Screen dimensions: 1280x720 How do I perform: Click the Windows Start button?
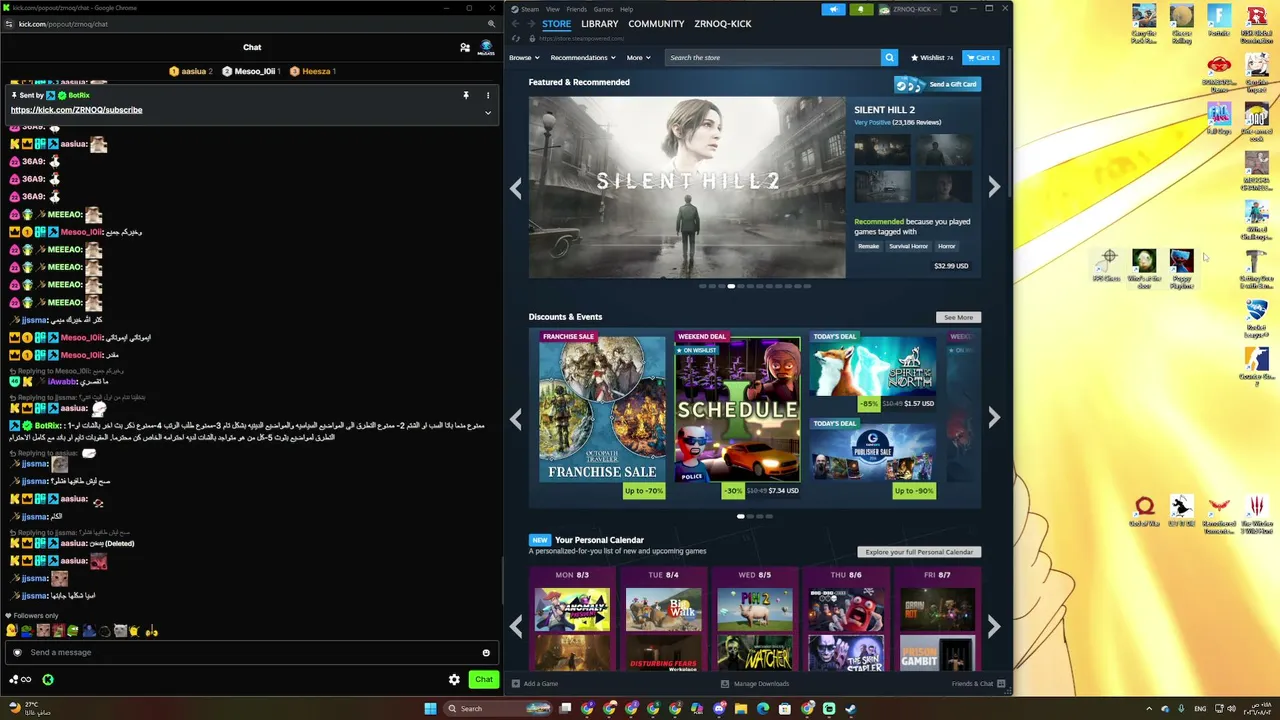431,708
